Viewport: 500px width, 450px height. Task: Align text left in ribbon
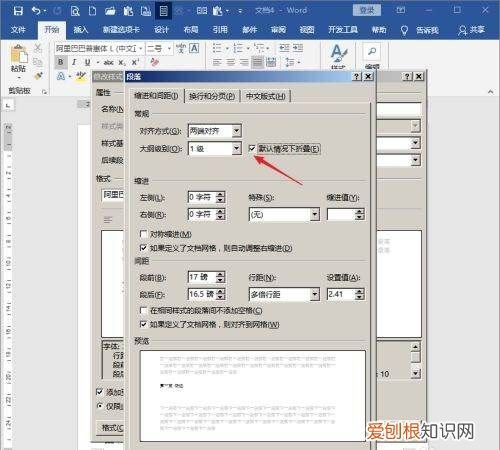coord(217,62)
